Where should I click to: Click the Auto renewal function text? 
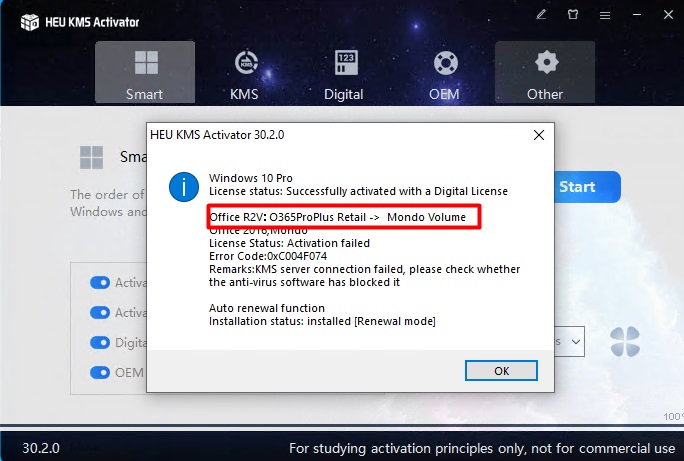pyautogui.click(x=267, y=308)
